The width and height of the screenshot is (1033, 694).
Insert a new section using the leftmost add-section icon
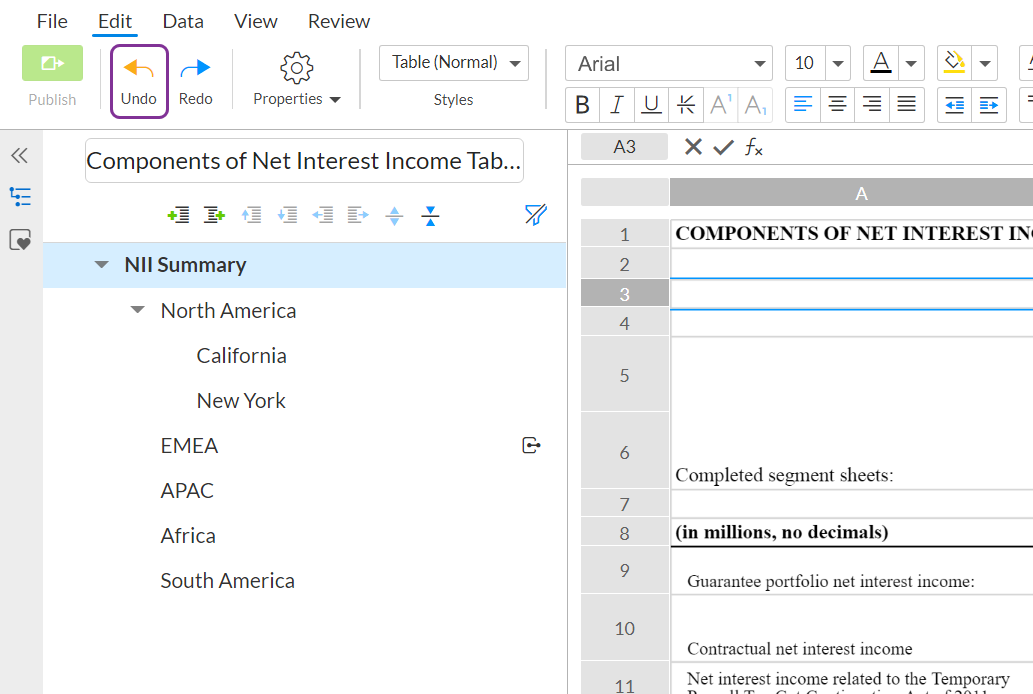click(178, 214)
